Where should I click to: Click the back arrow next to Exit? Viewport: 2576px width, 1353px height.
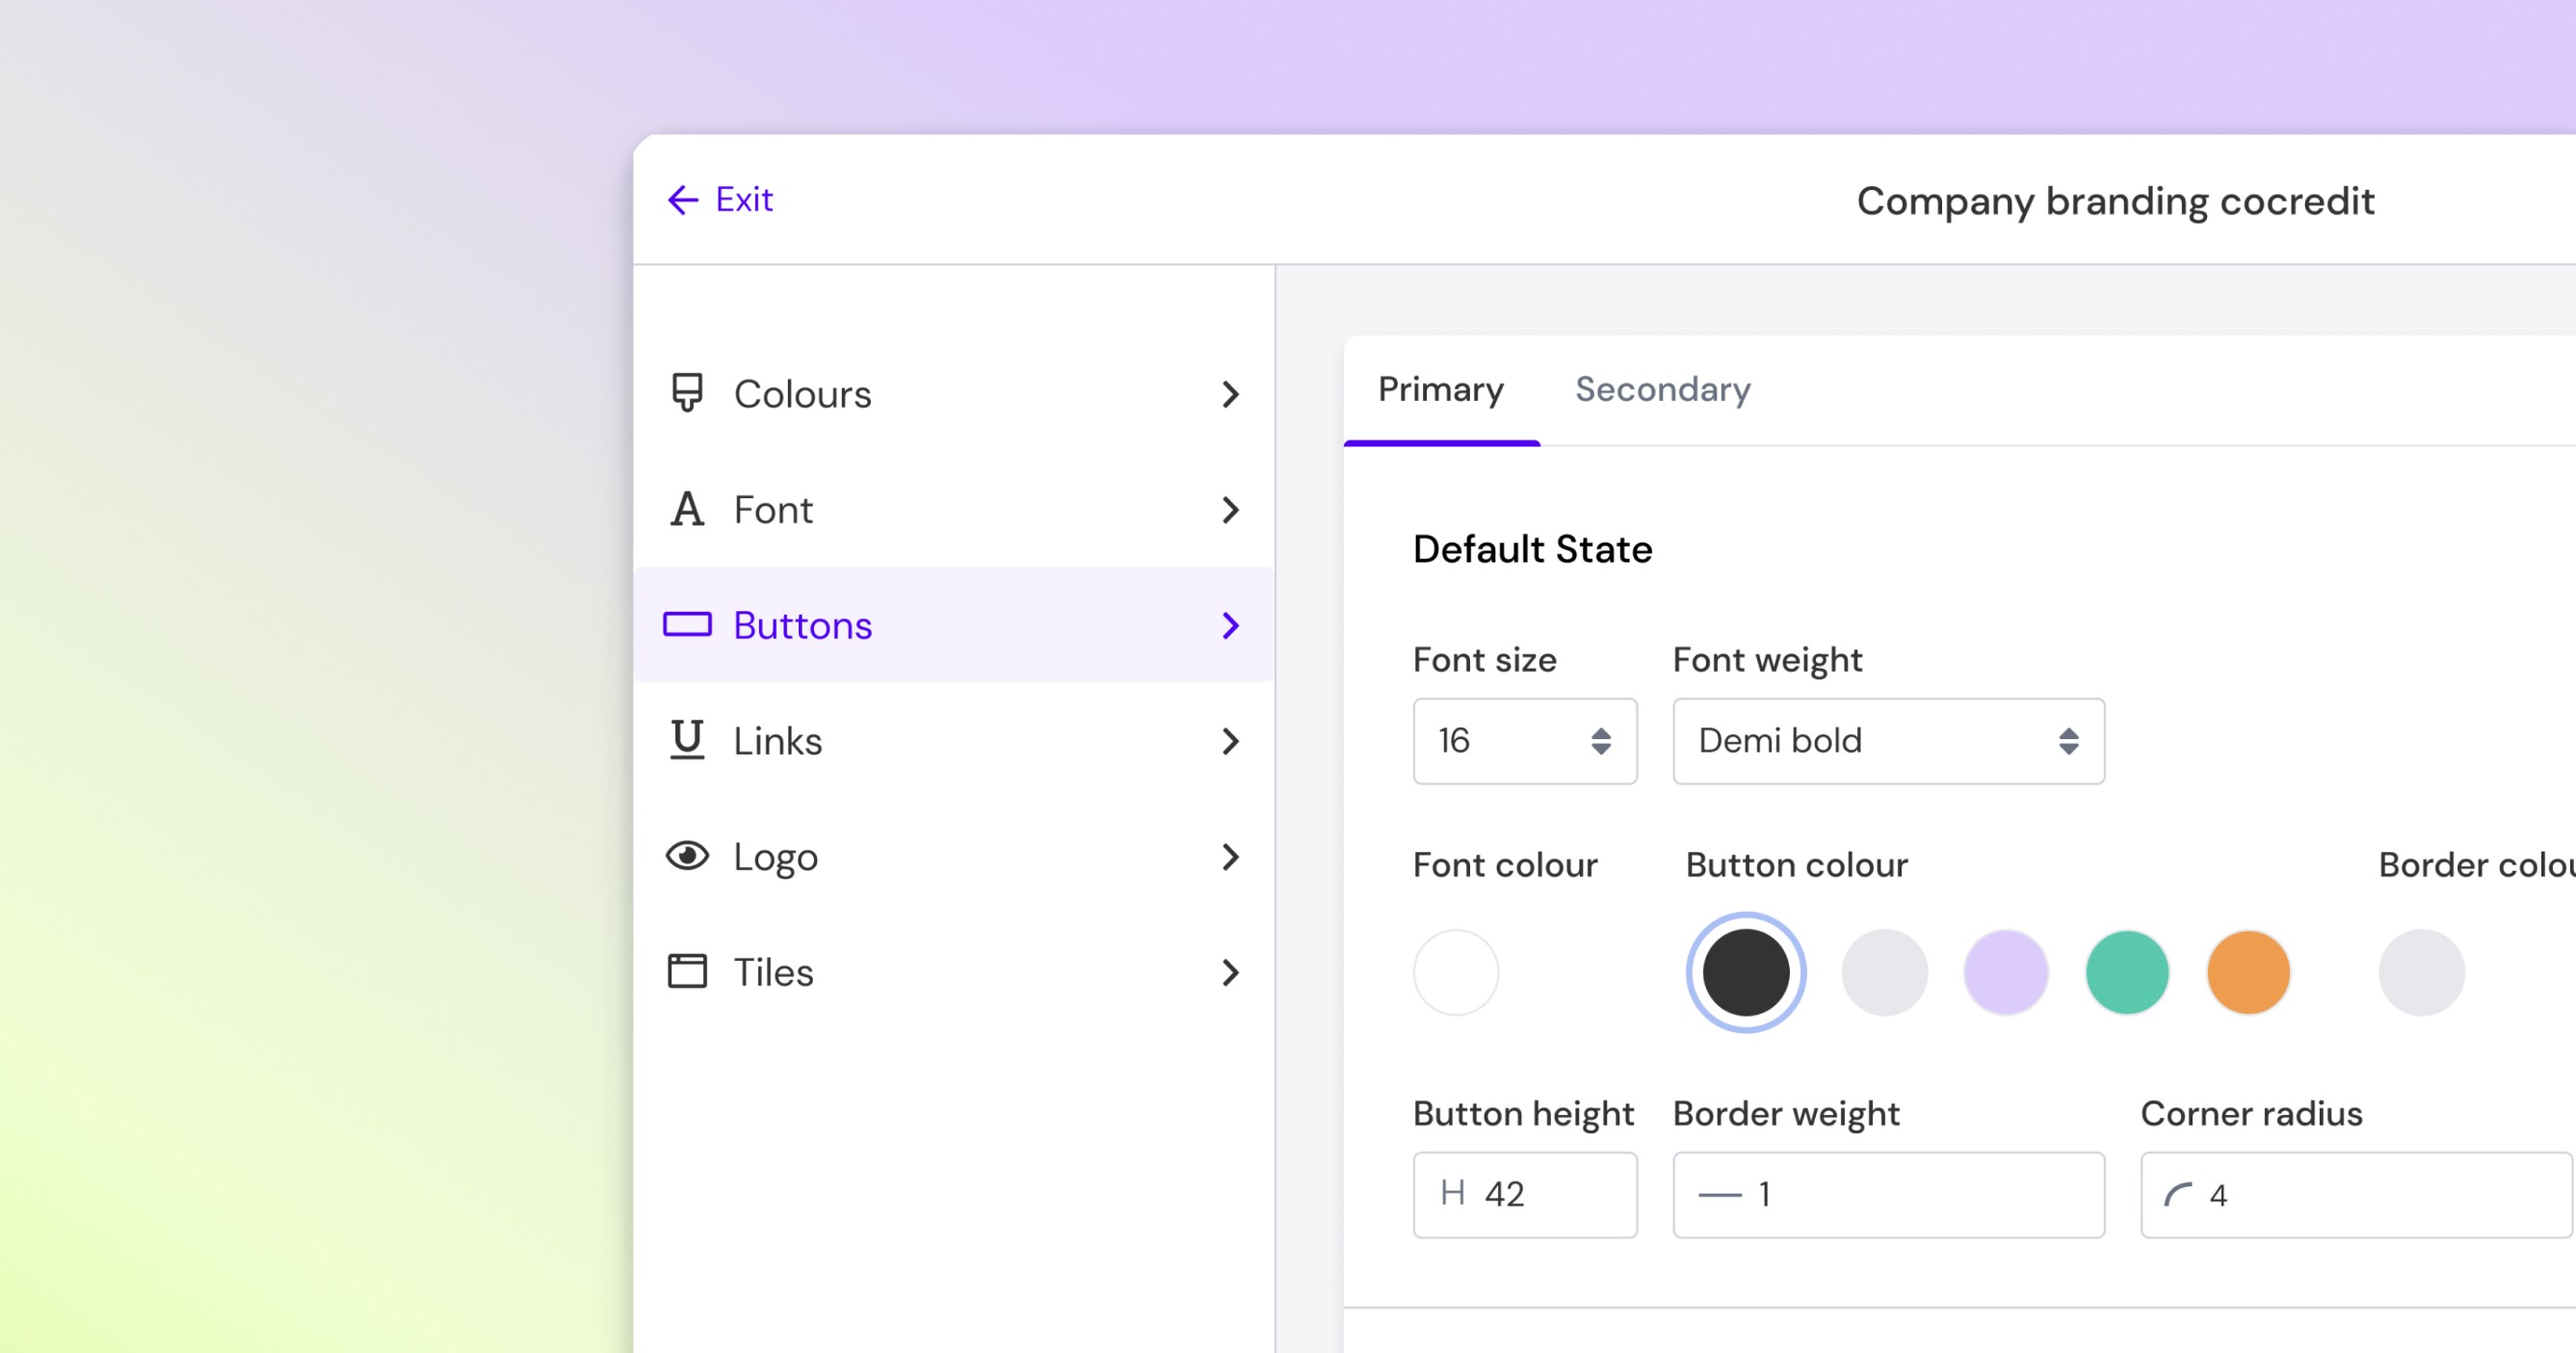pyautogui.click(x=683, y=200)
